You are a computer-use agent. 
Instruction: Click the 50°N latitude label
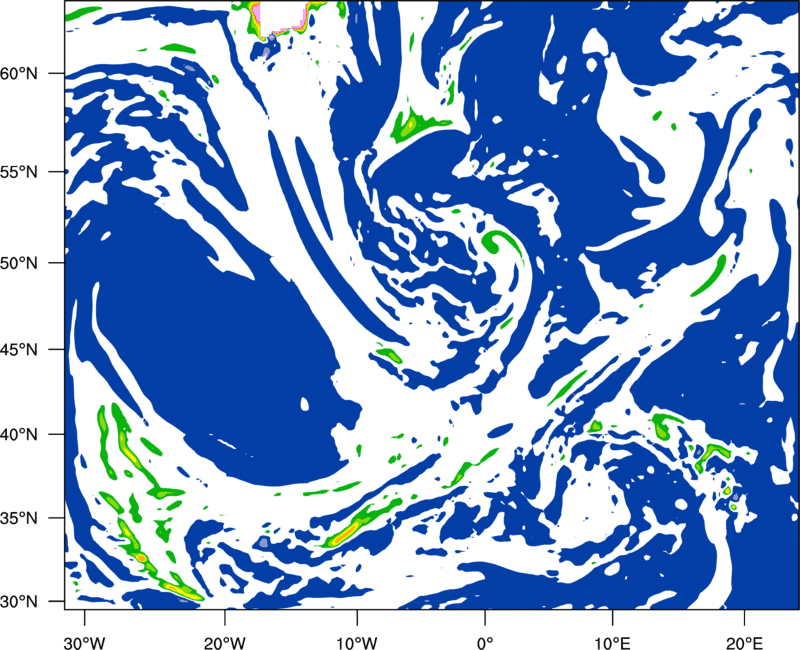coord(19,263)
